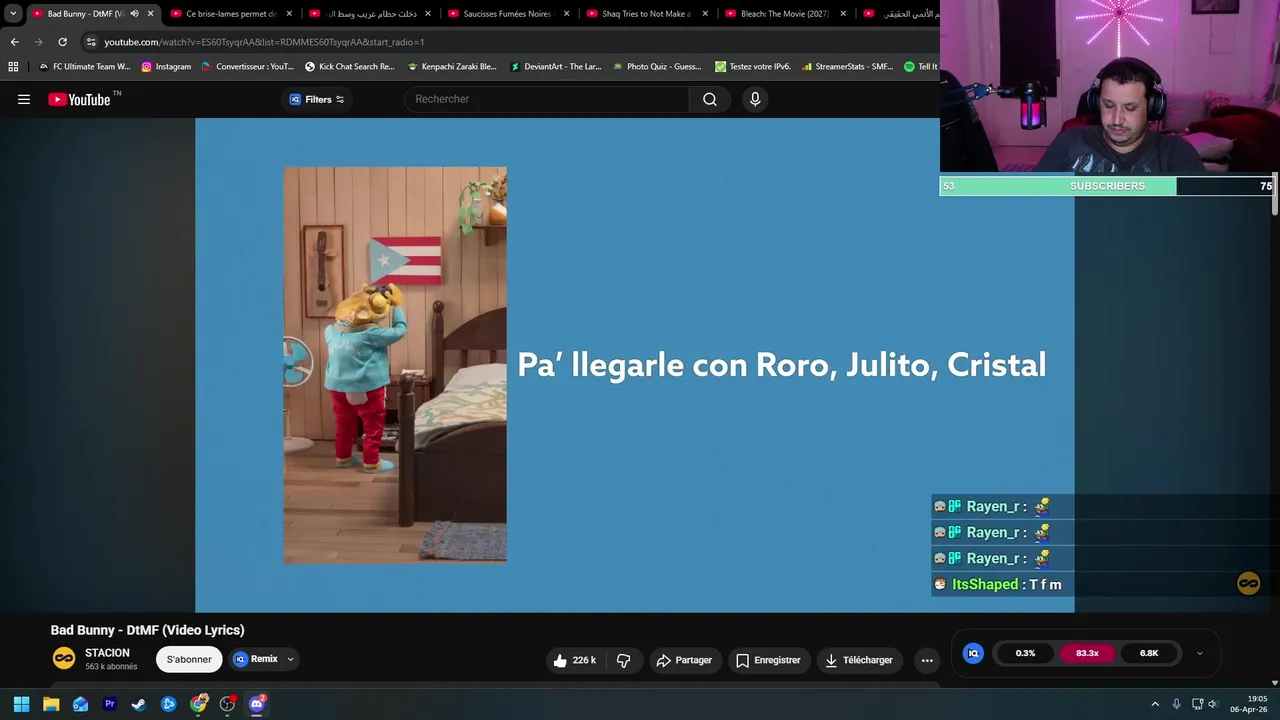Screen dimensions: 1280x720
Task: Click the 0.3% vidIQ stat pill
Action: pos(1025,653)
